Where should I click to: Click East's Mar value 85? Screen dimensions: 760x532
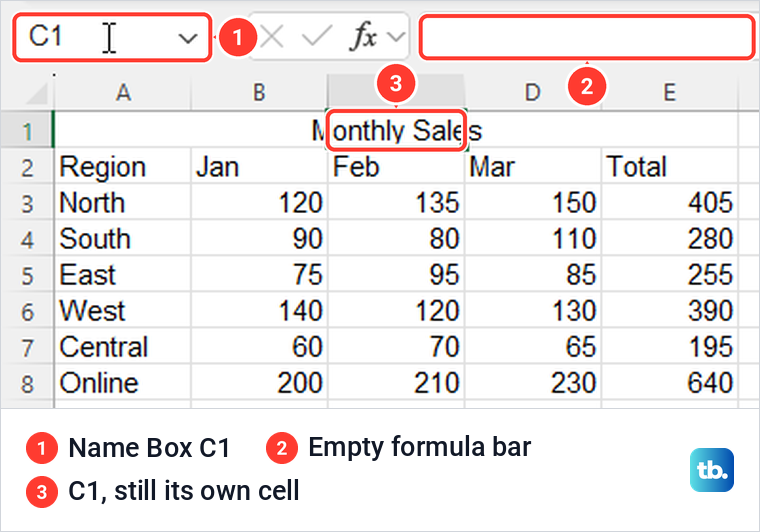pyautogui.click(x=533, y=274)
